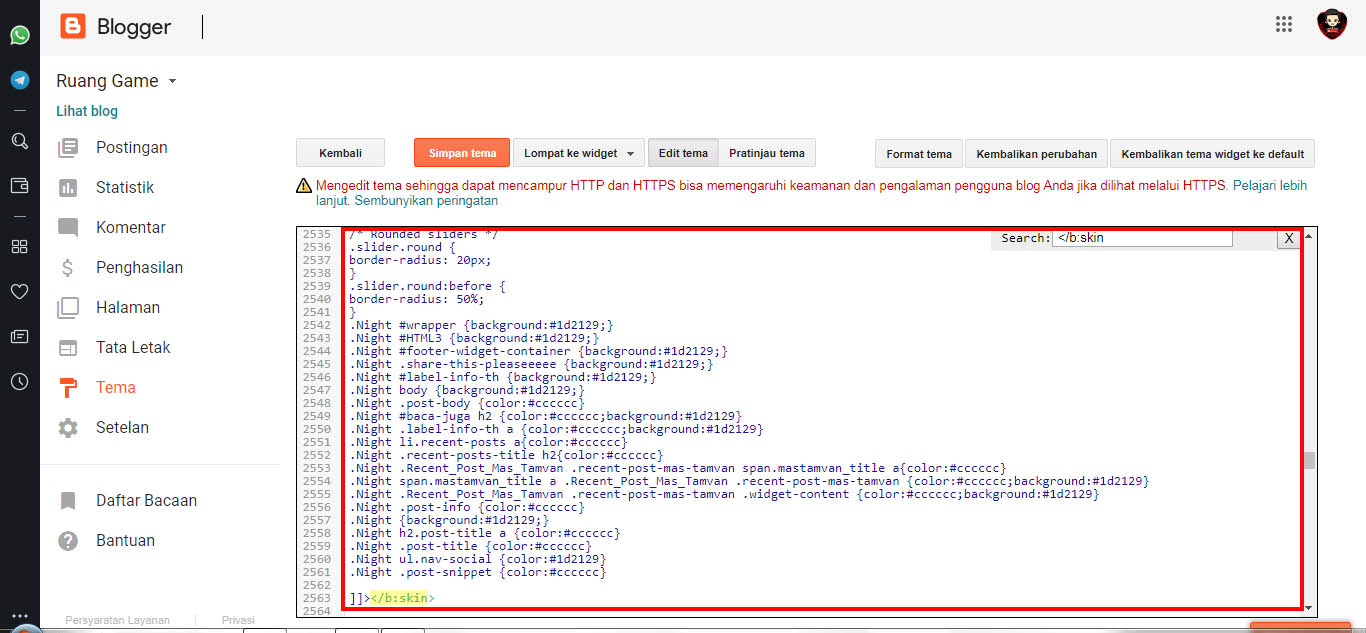The height and width of the screenshot is (633, 1366).
Task: Click the heart bookmarks icon in sidebar
Action: coord(19,292)
